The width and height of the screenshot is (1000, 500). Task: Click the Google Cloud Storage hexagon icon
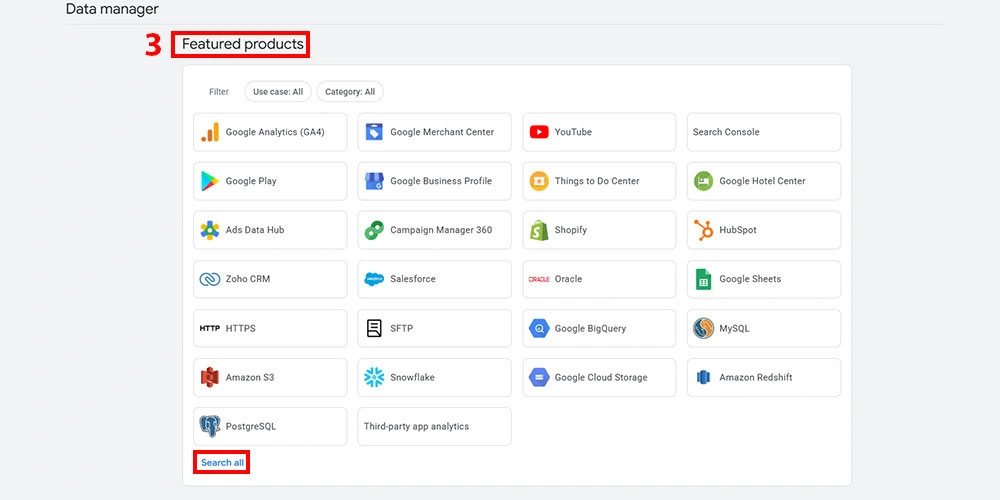coord(539,378)
